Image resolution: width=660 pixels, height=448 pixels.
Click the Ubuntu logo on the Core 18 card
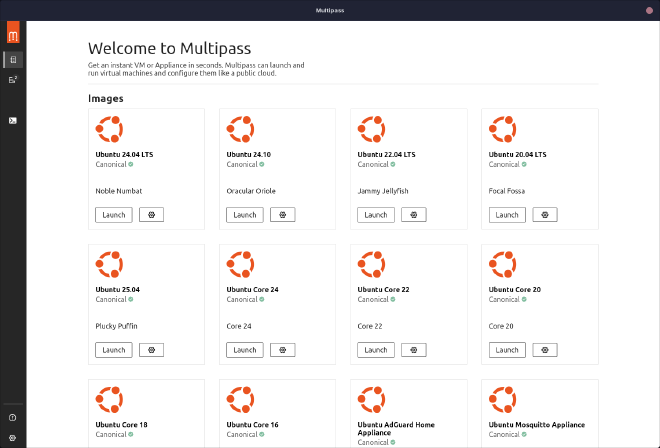coord(109,400)
